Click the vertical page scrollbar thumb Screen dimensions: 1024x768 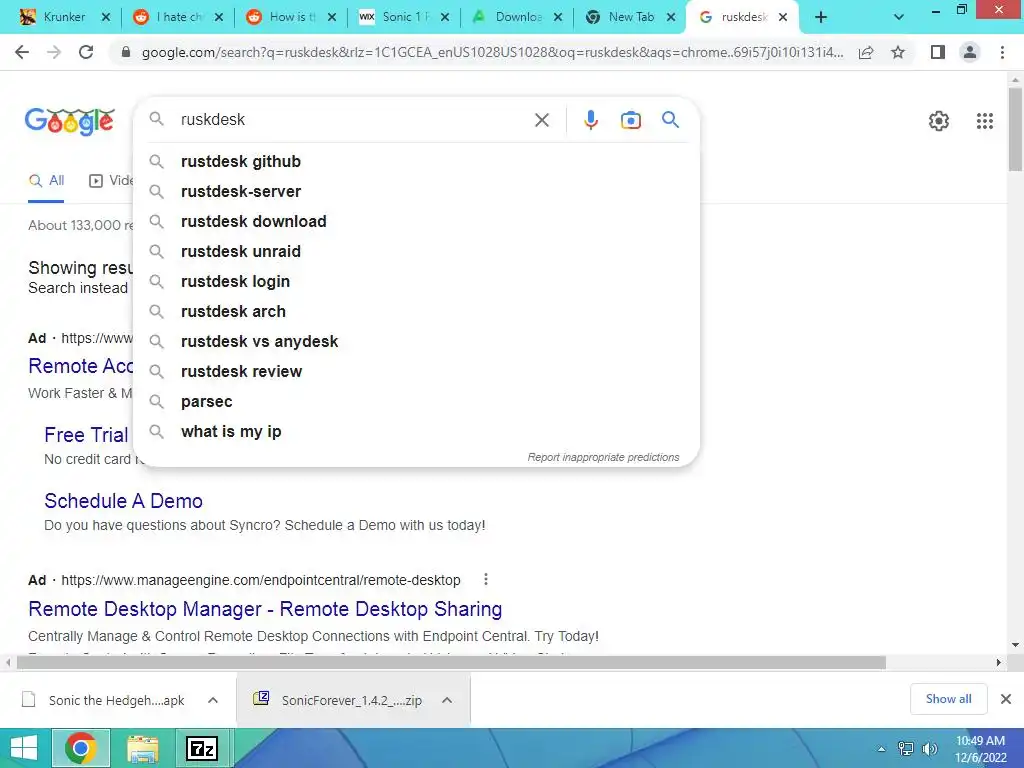(x=1015, y=129)
